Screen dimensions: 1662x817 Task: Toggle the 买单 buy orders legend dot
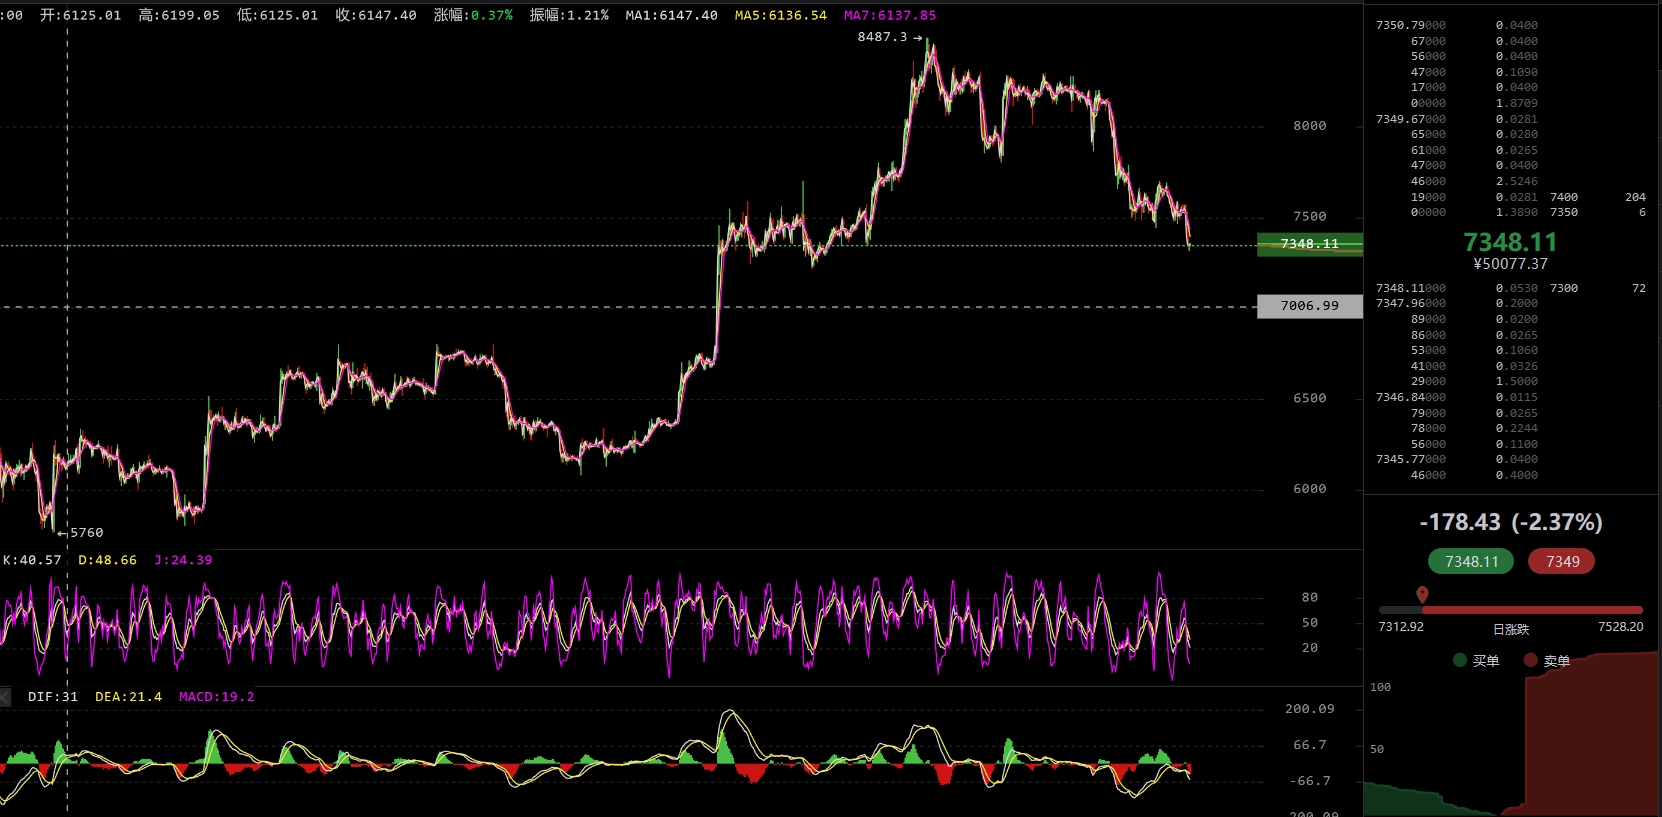click(1460, 660)
